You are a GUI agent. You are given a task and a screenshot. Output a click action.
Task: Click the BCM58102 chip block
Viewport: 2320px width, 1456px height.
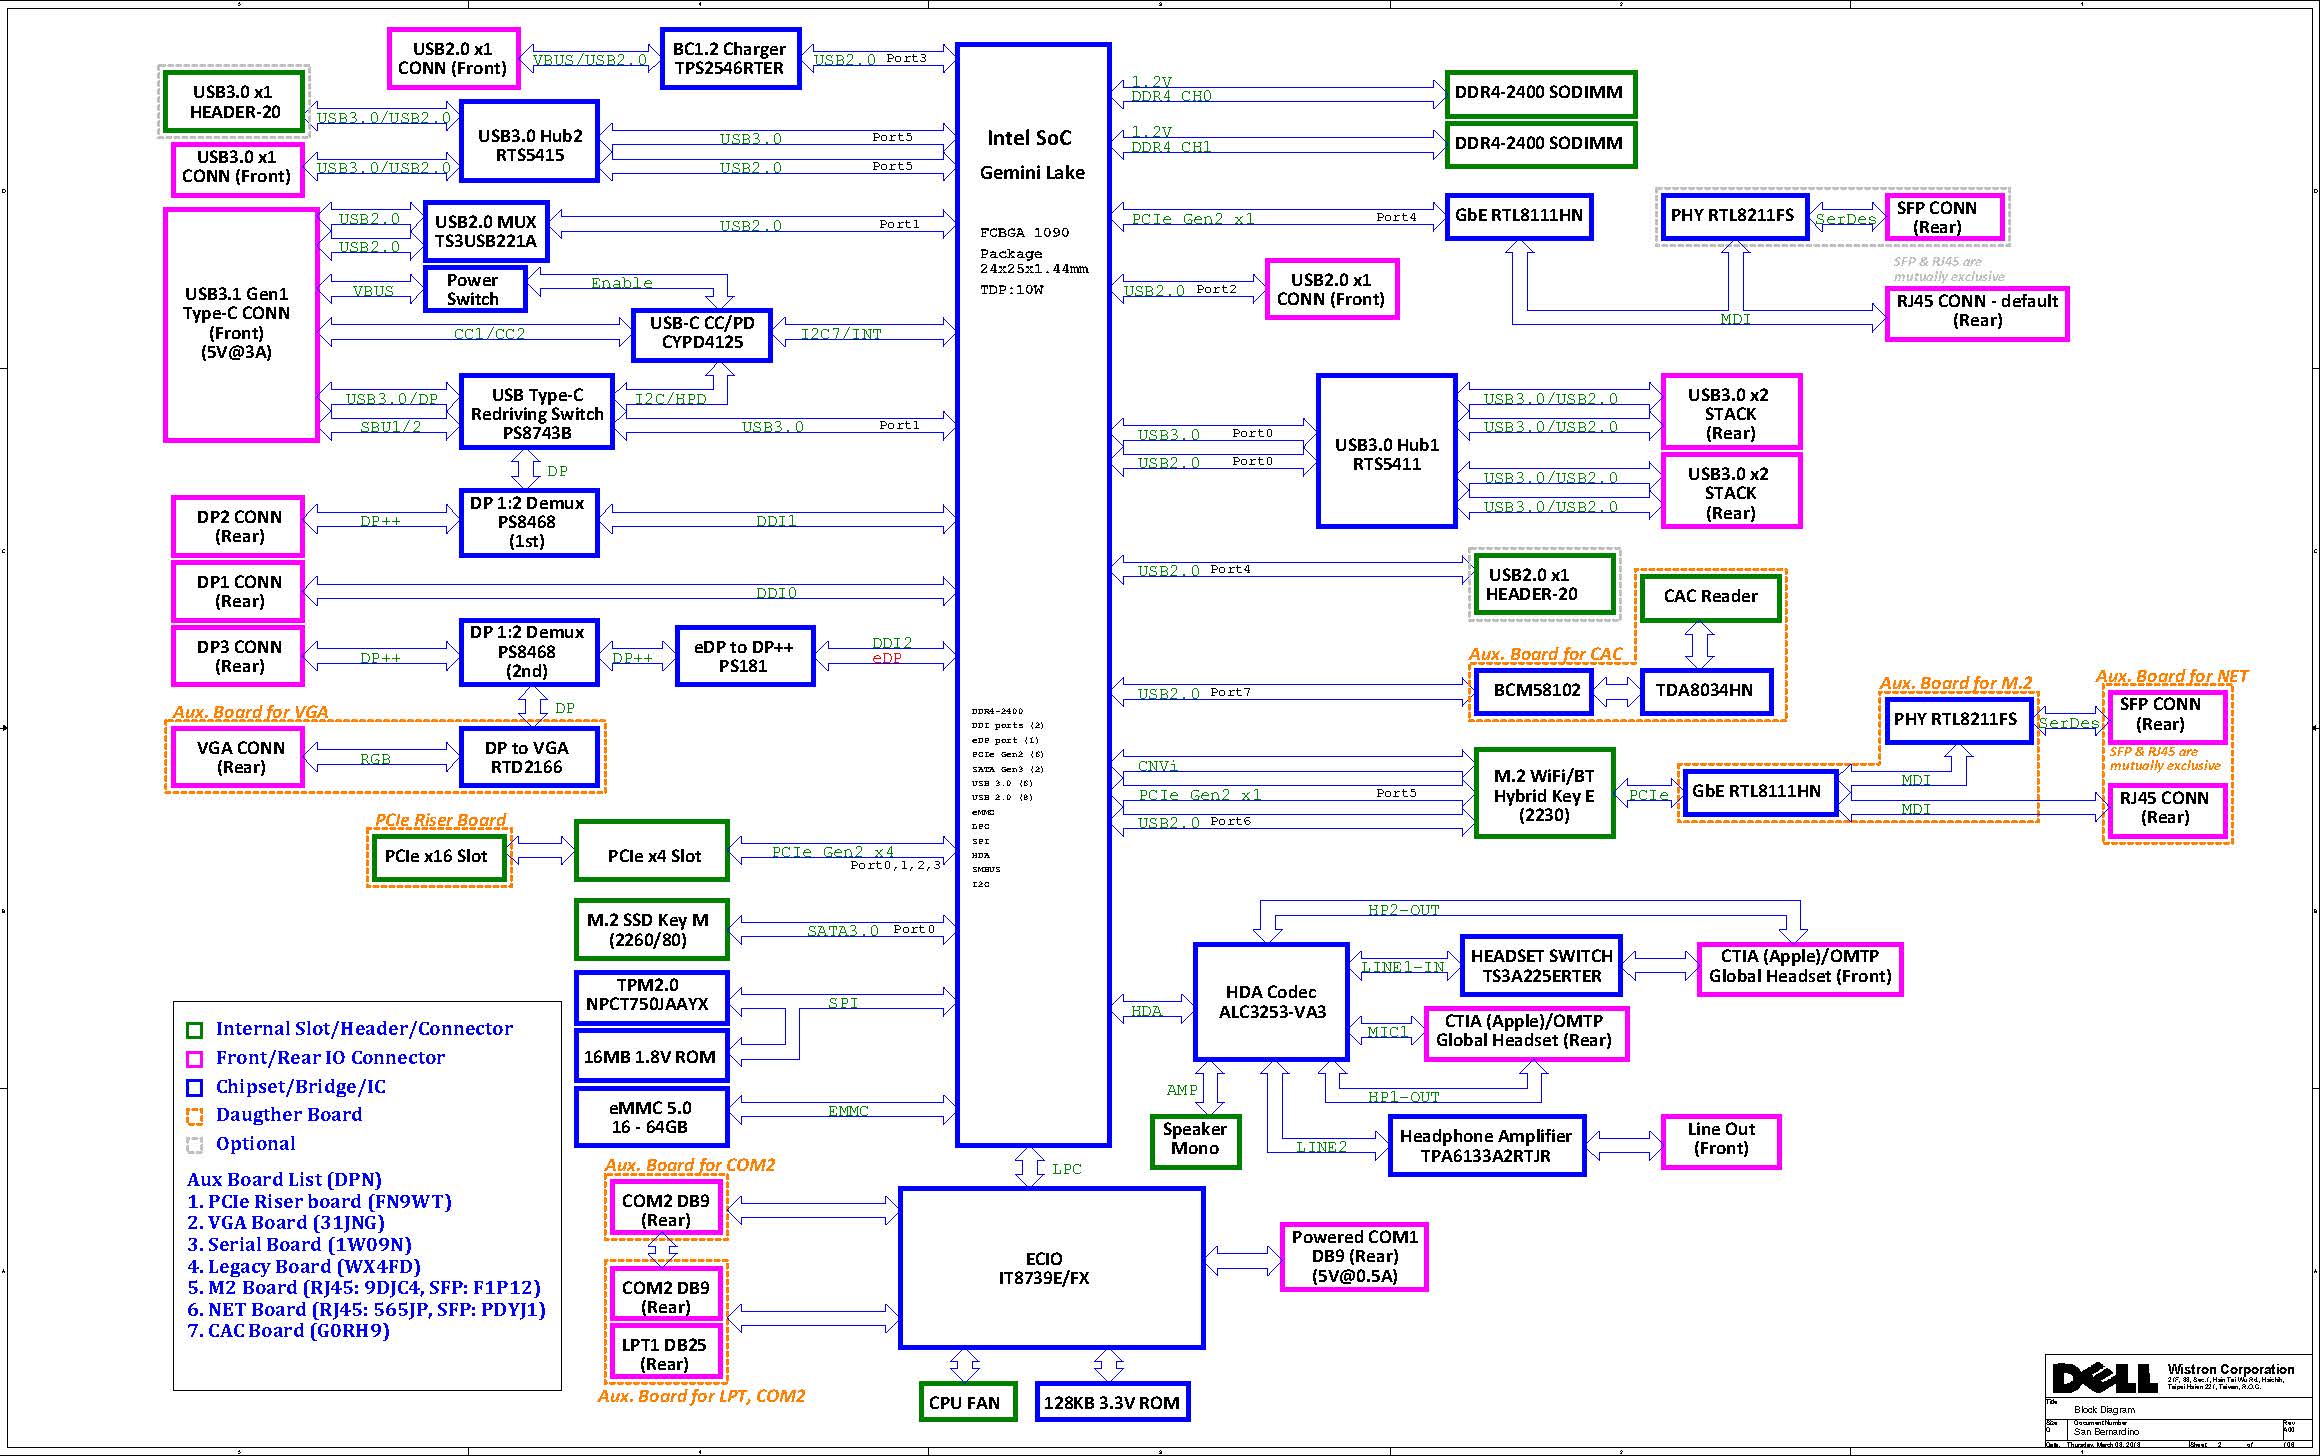(x=1535, y=690)
